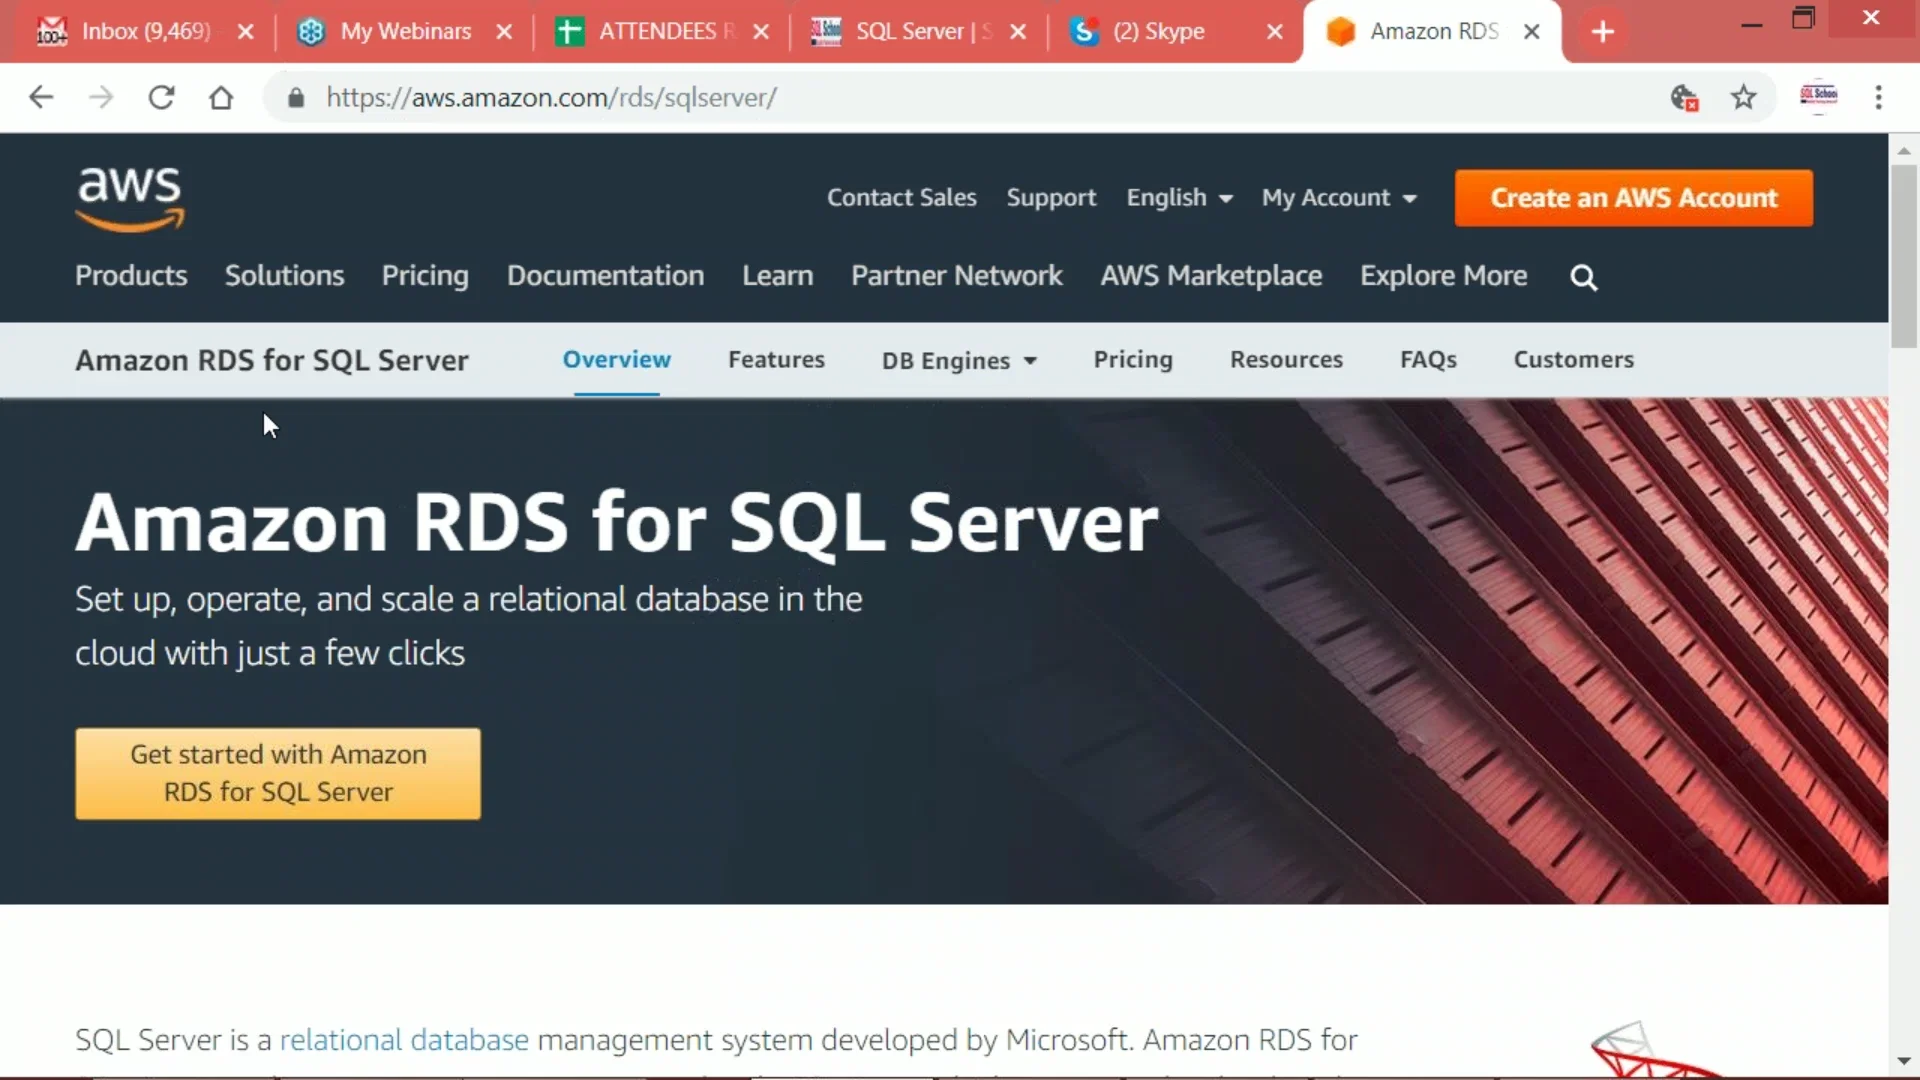Screen dimensions: 1920x1080
Task: Select the Pricing sub-navigation tab
Action: tap(1133, 360)
